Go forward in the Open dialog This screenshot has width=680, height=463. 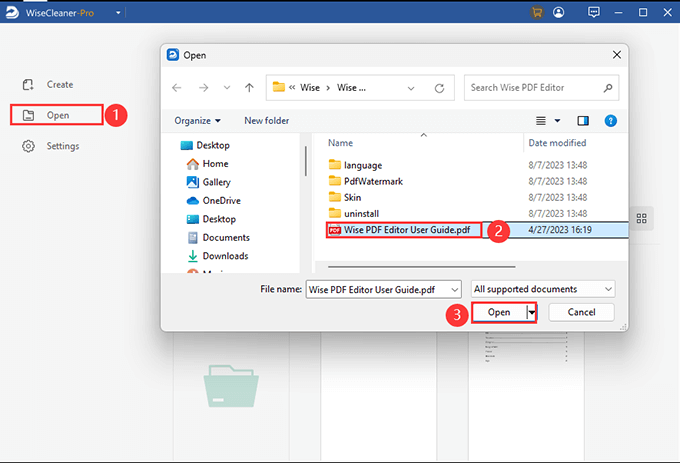(x=203, y=88)
